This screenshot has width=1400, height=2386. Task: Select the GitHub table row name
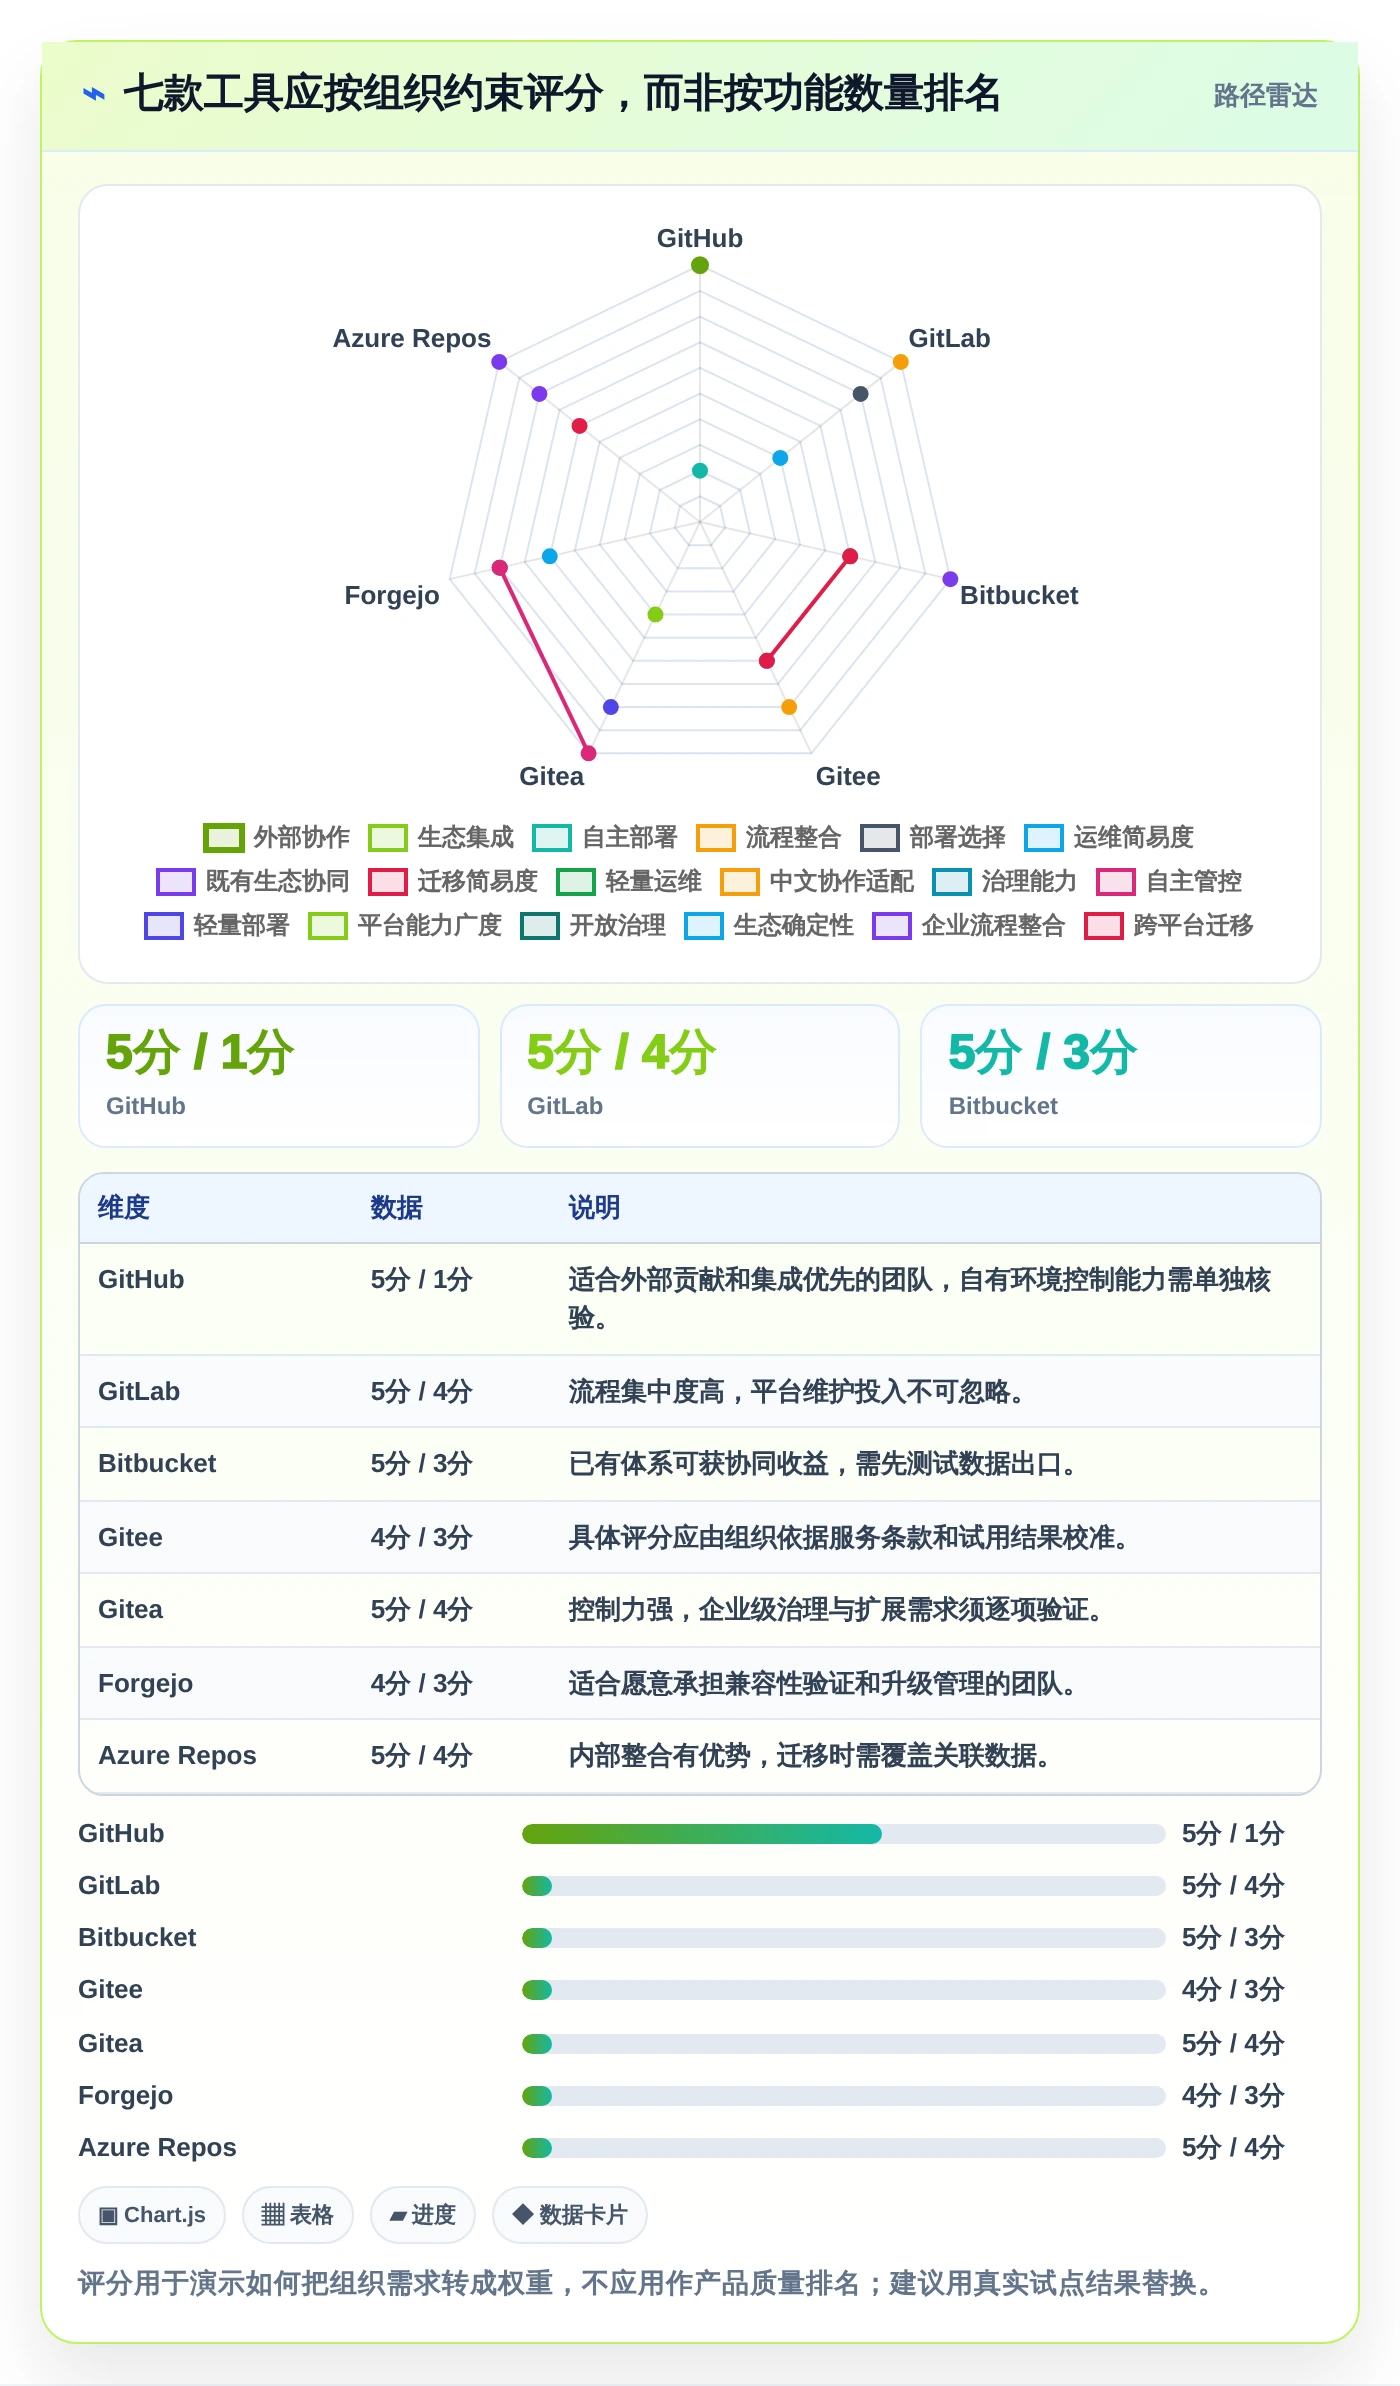coord(141,1280)
